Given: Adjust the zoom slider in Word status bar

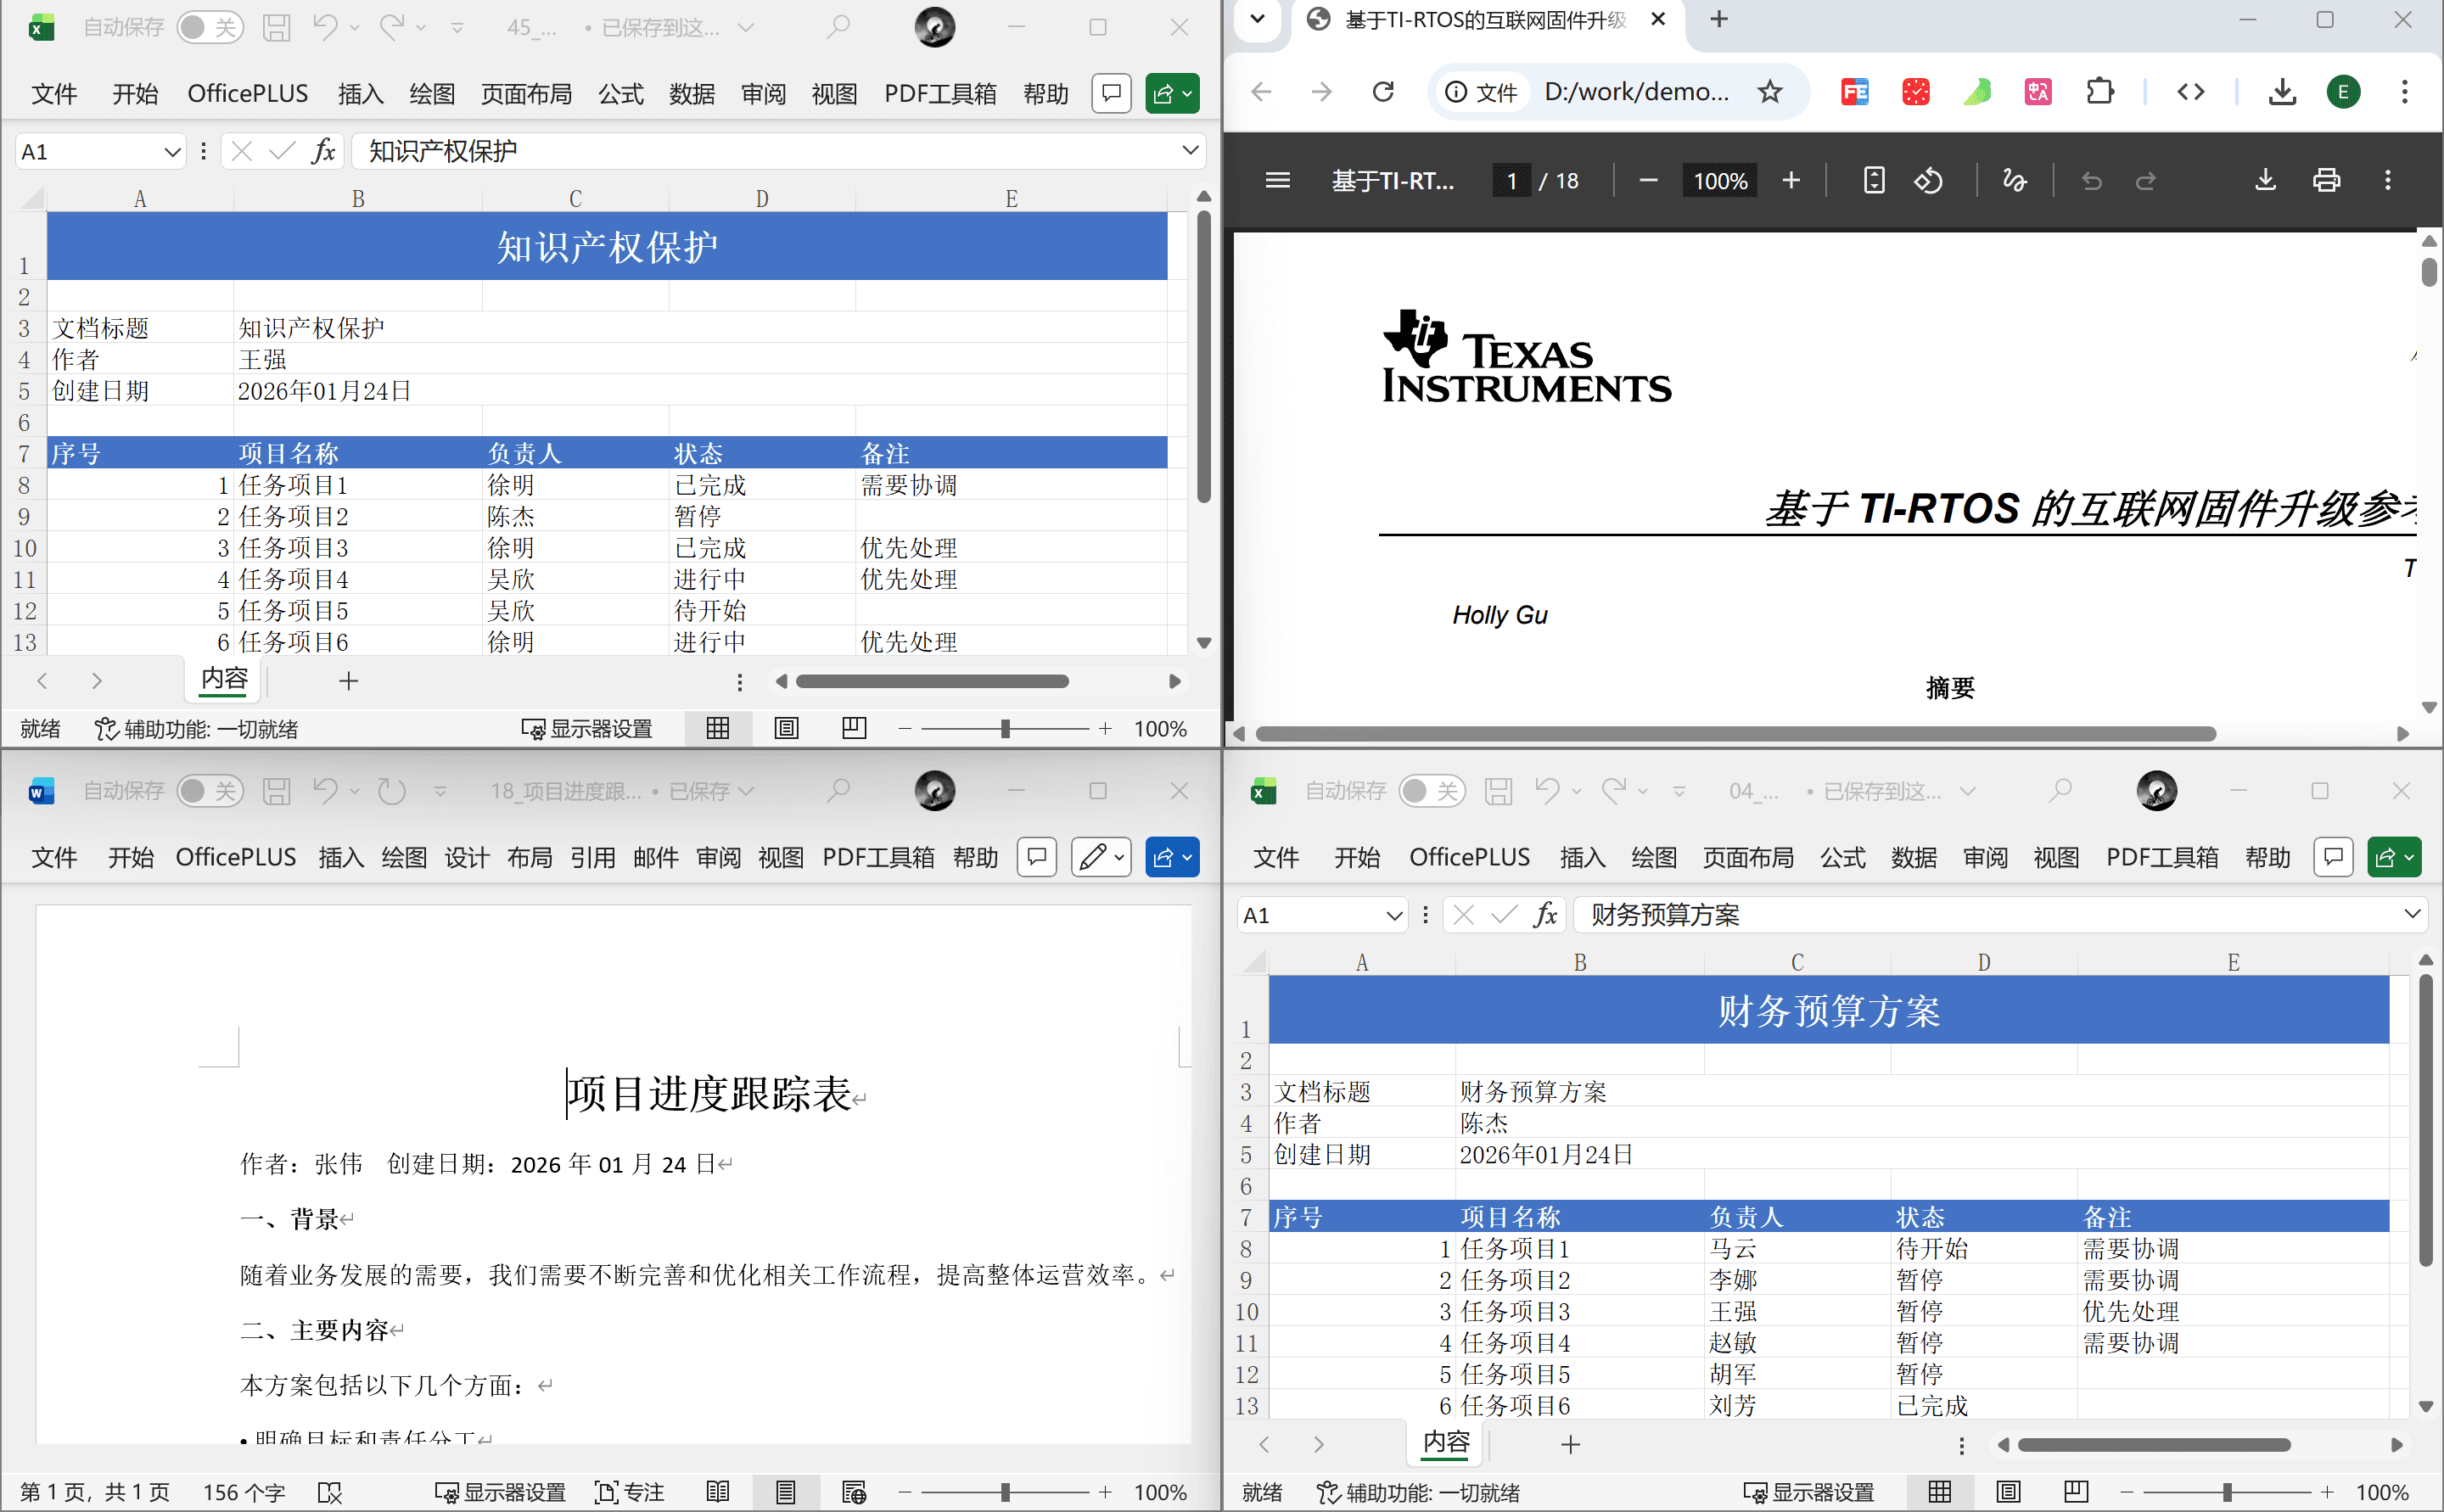Looking at the screenshot, I should click(x=1005, y=1491).
